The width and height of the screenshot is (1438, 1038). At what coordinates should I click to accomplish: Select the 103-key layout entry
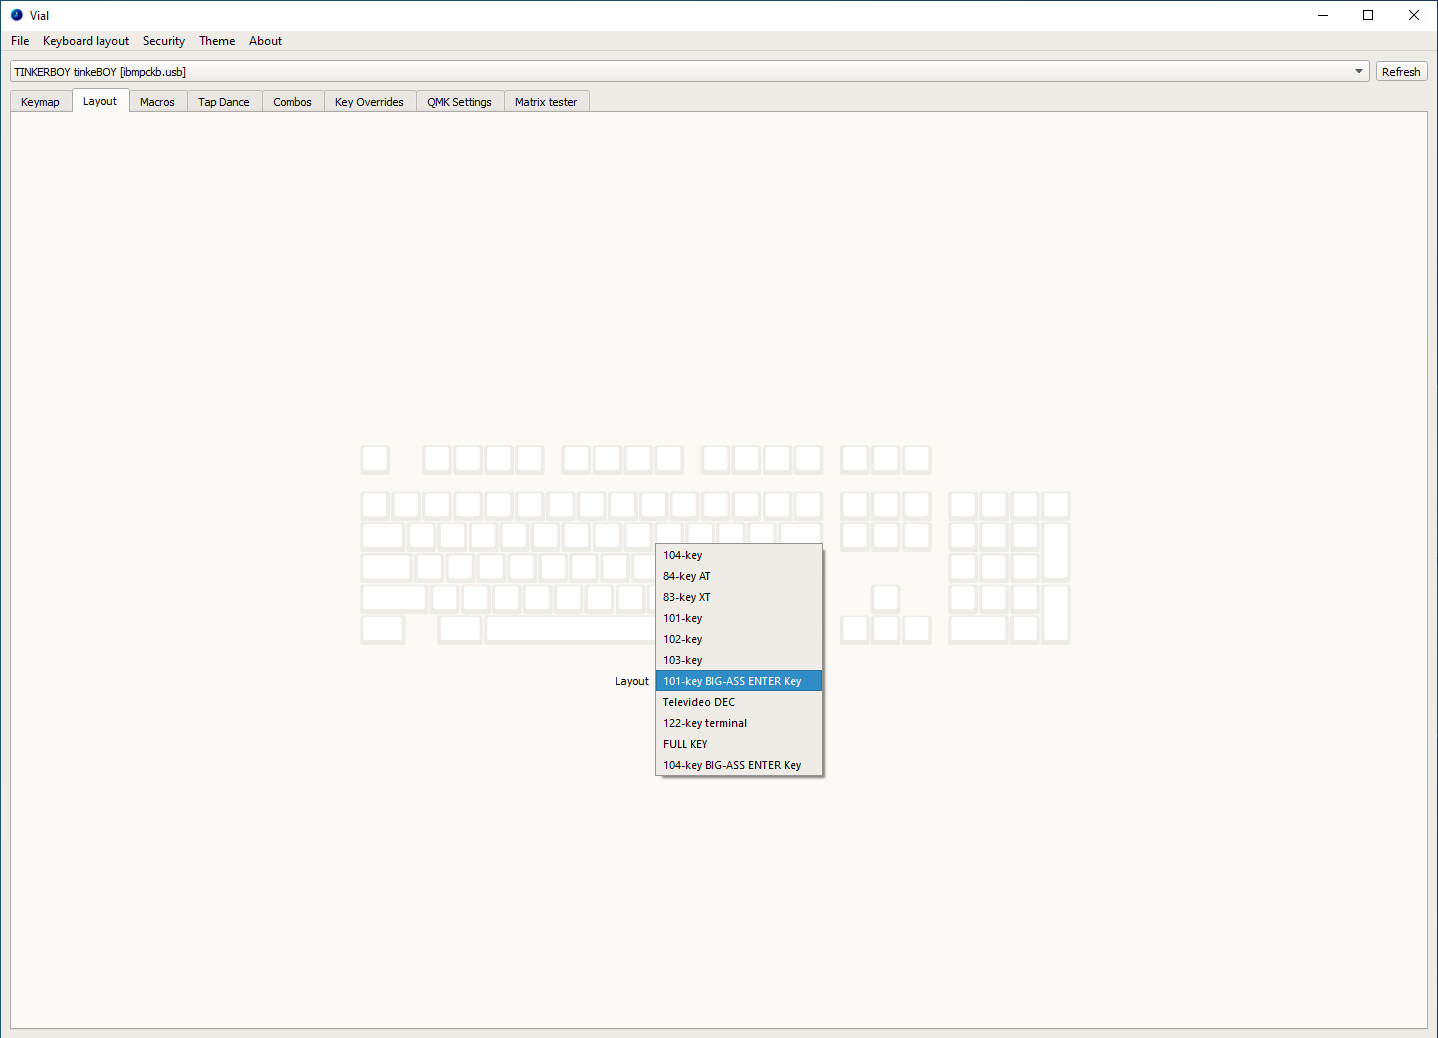[739, 660]
